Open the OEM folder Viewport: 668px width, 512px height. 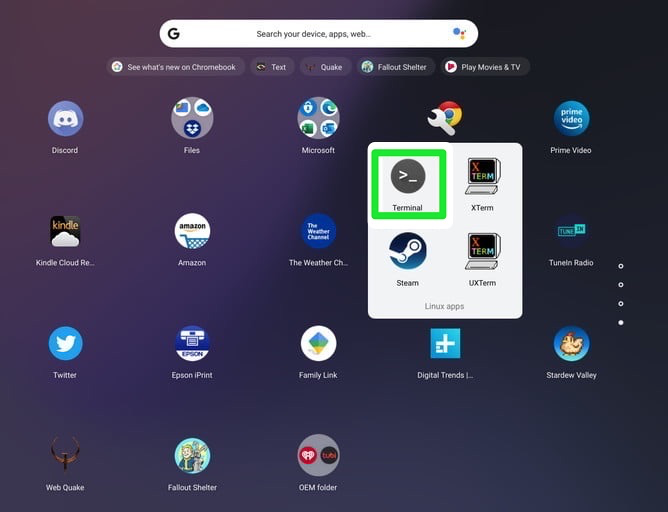[318, 455]
